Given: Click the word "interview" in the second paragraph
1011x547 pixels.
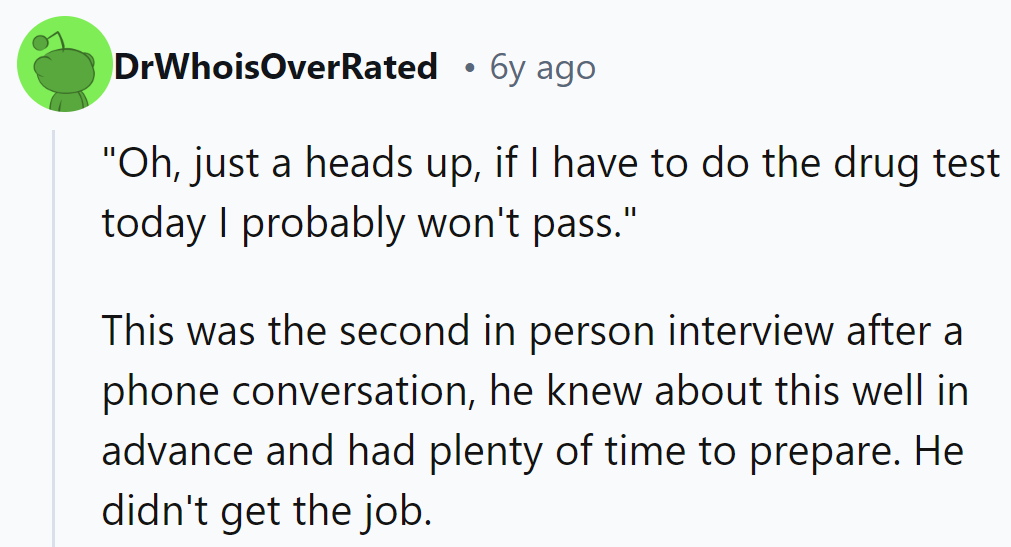Looking at the screenshot, I should tap(737, 331).
